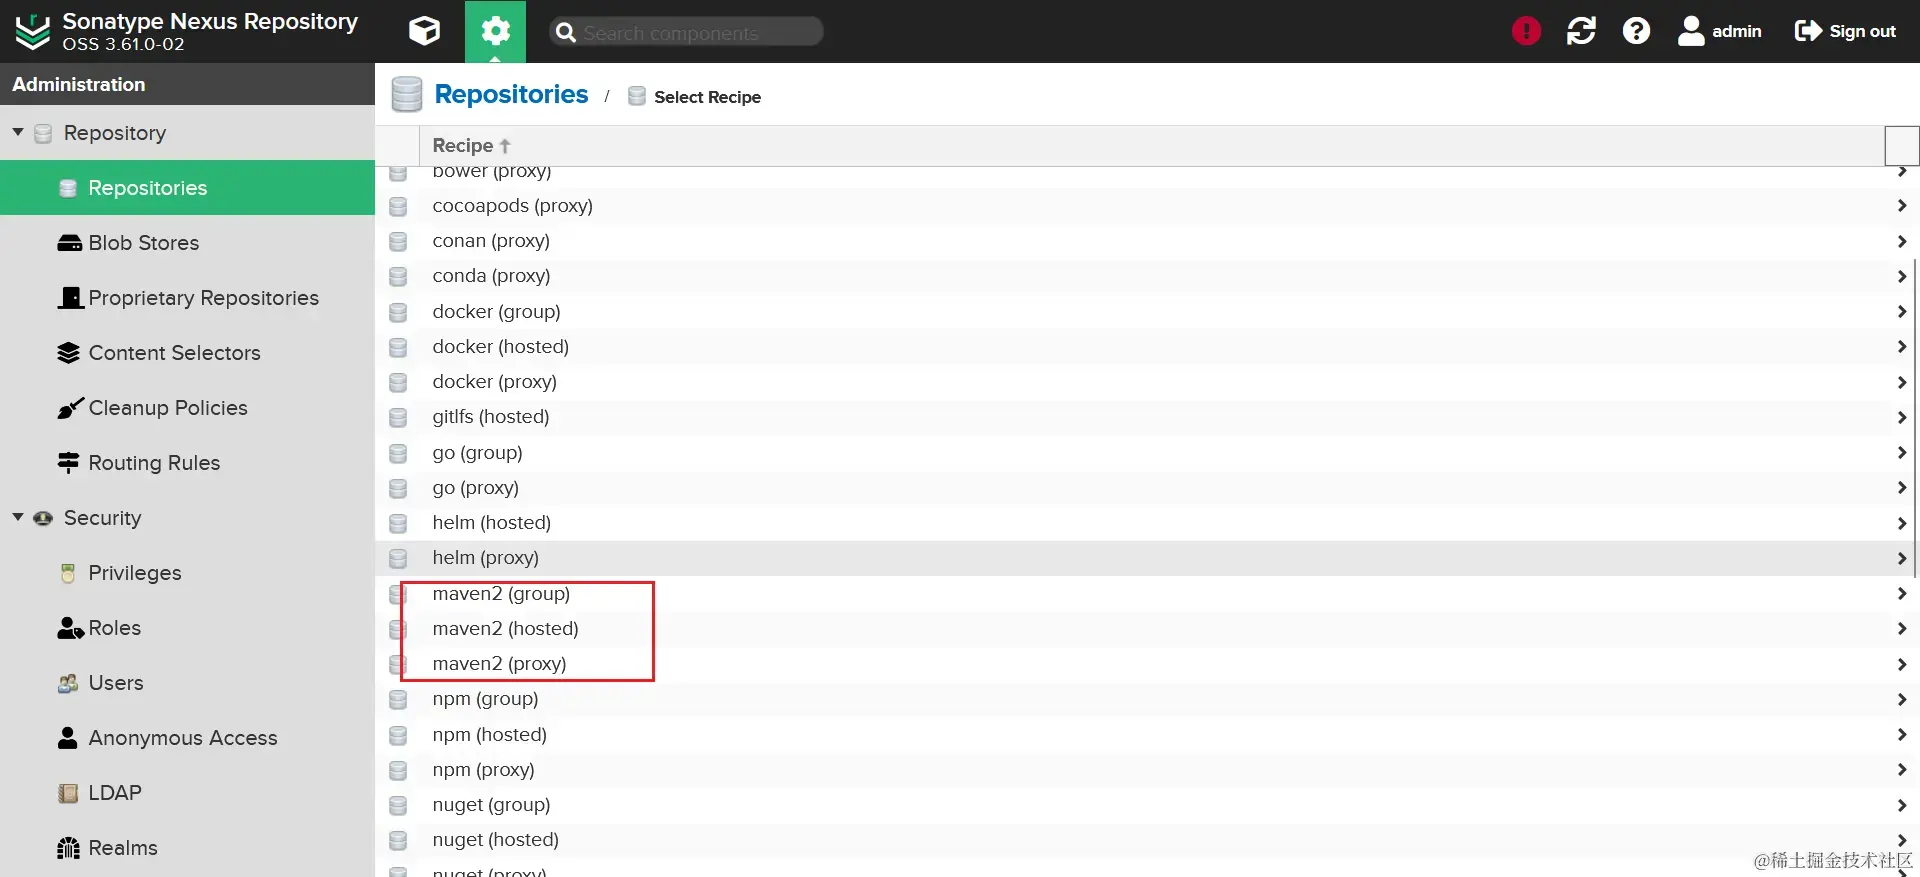The width and height of the screenshot is (1920, 877).
Task: Click the database icon beside go (group)
Action: (398, 453)
